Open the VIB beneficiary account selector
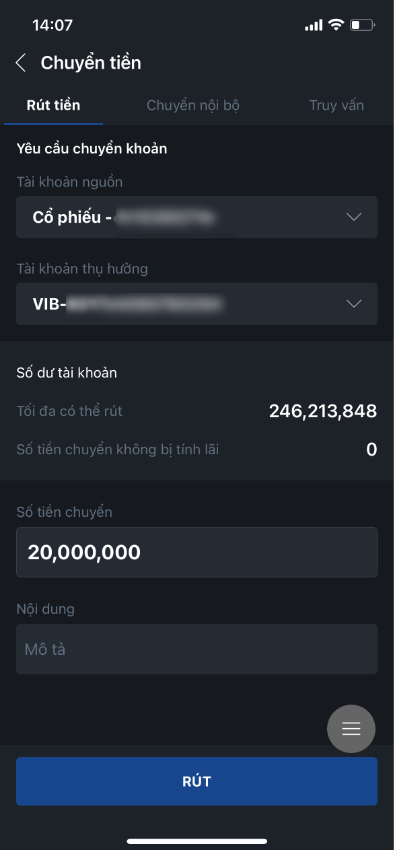This screenshot has height=850, width=396. tap(197, 304)
